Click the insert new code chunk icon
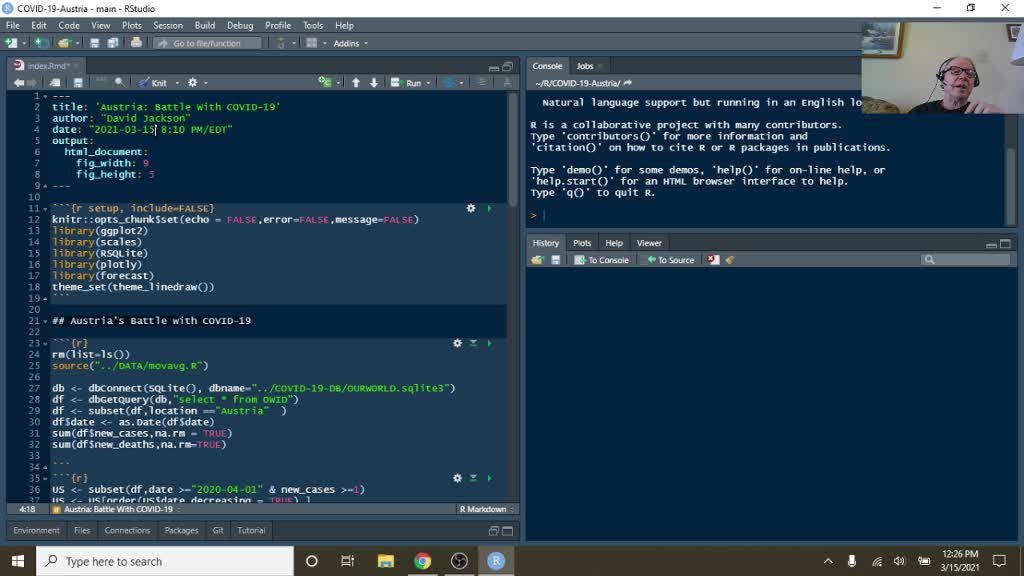 [325, 83]
